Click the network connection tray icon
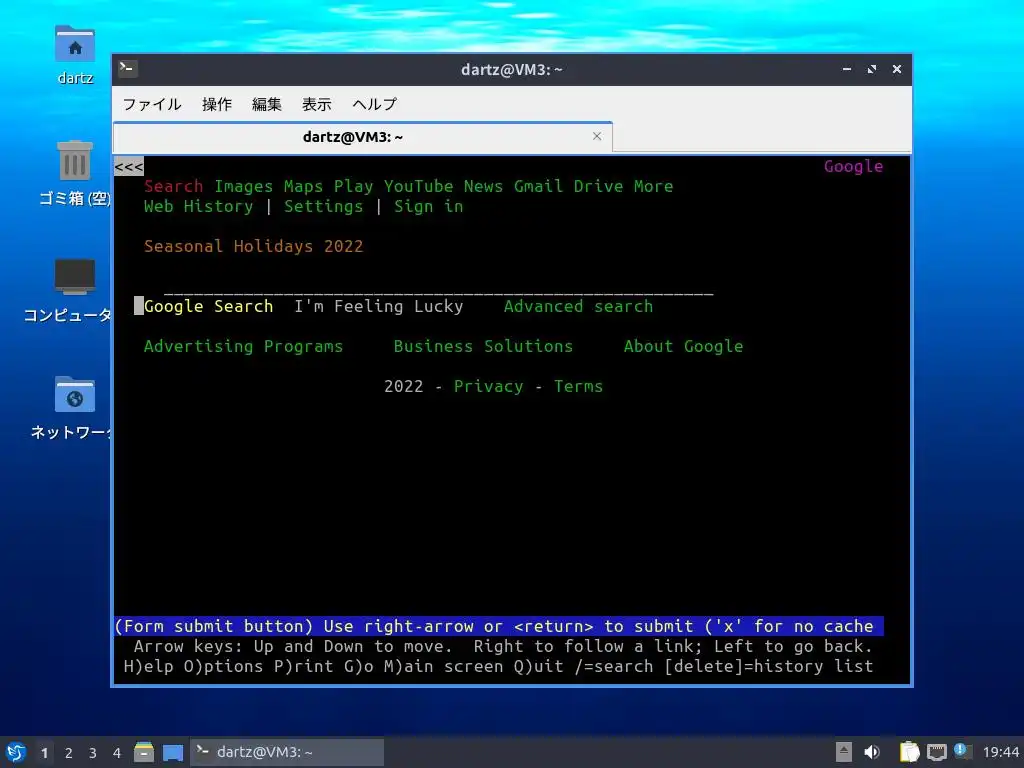The image size is (1024, 768). pyautogui.click(x=936, y=752)
